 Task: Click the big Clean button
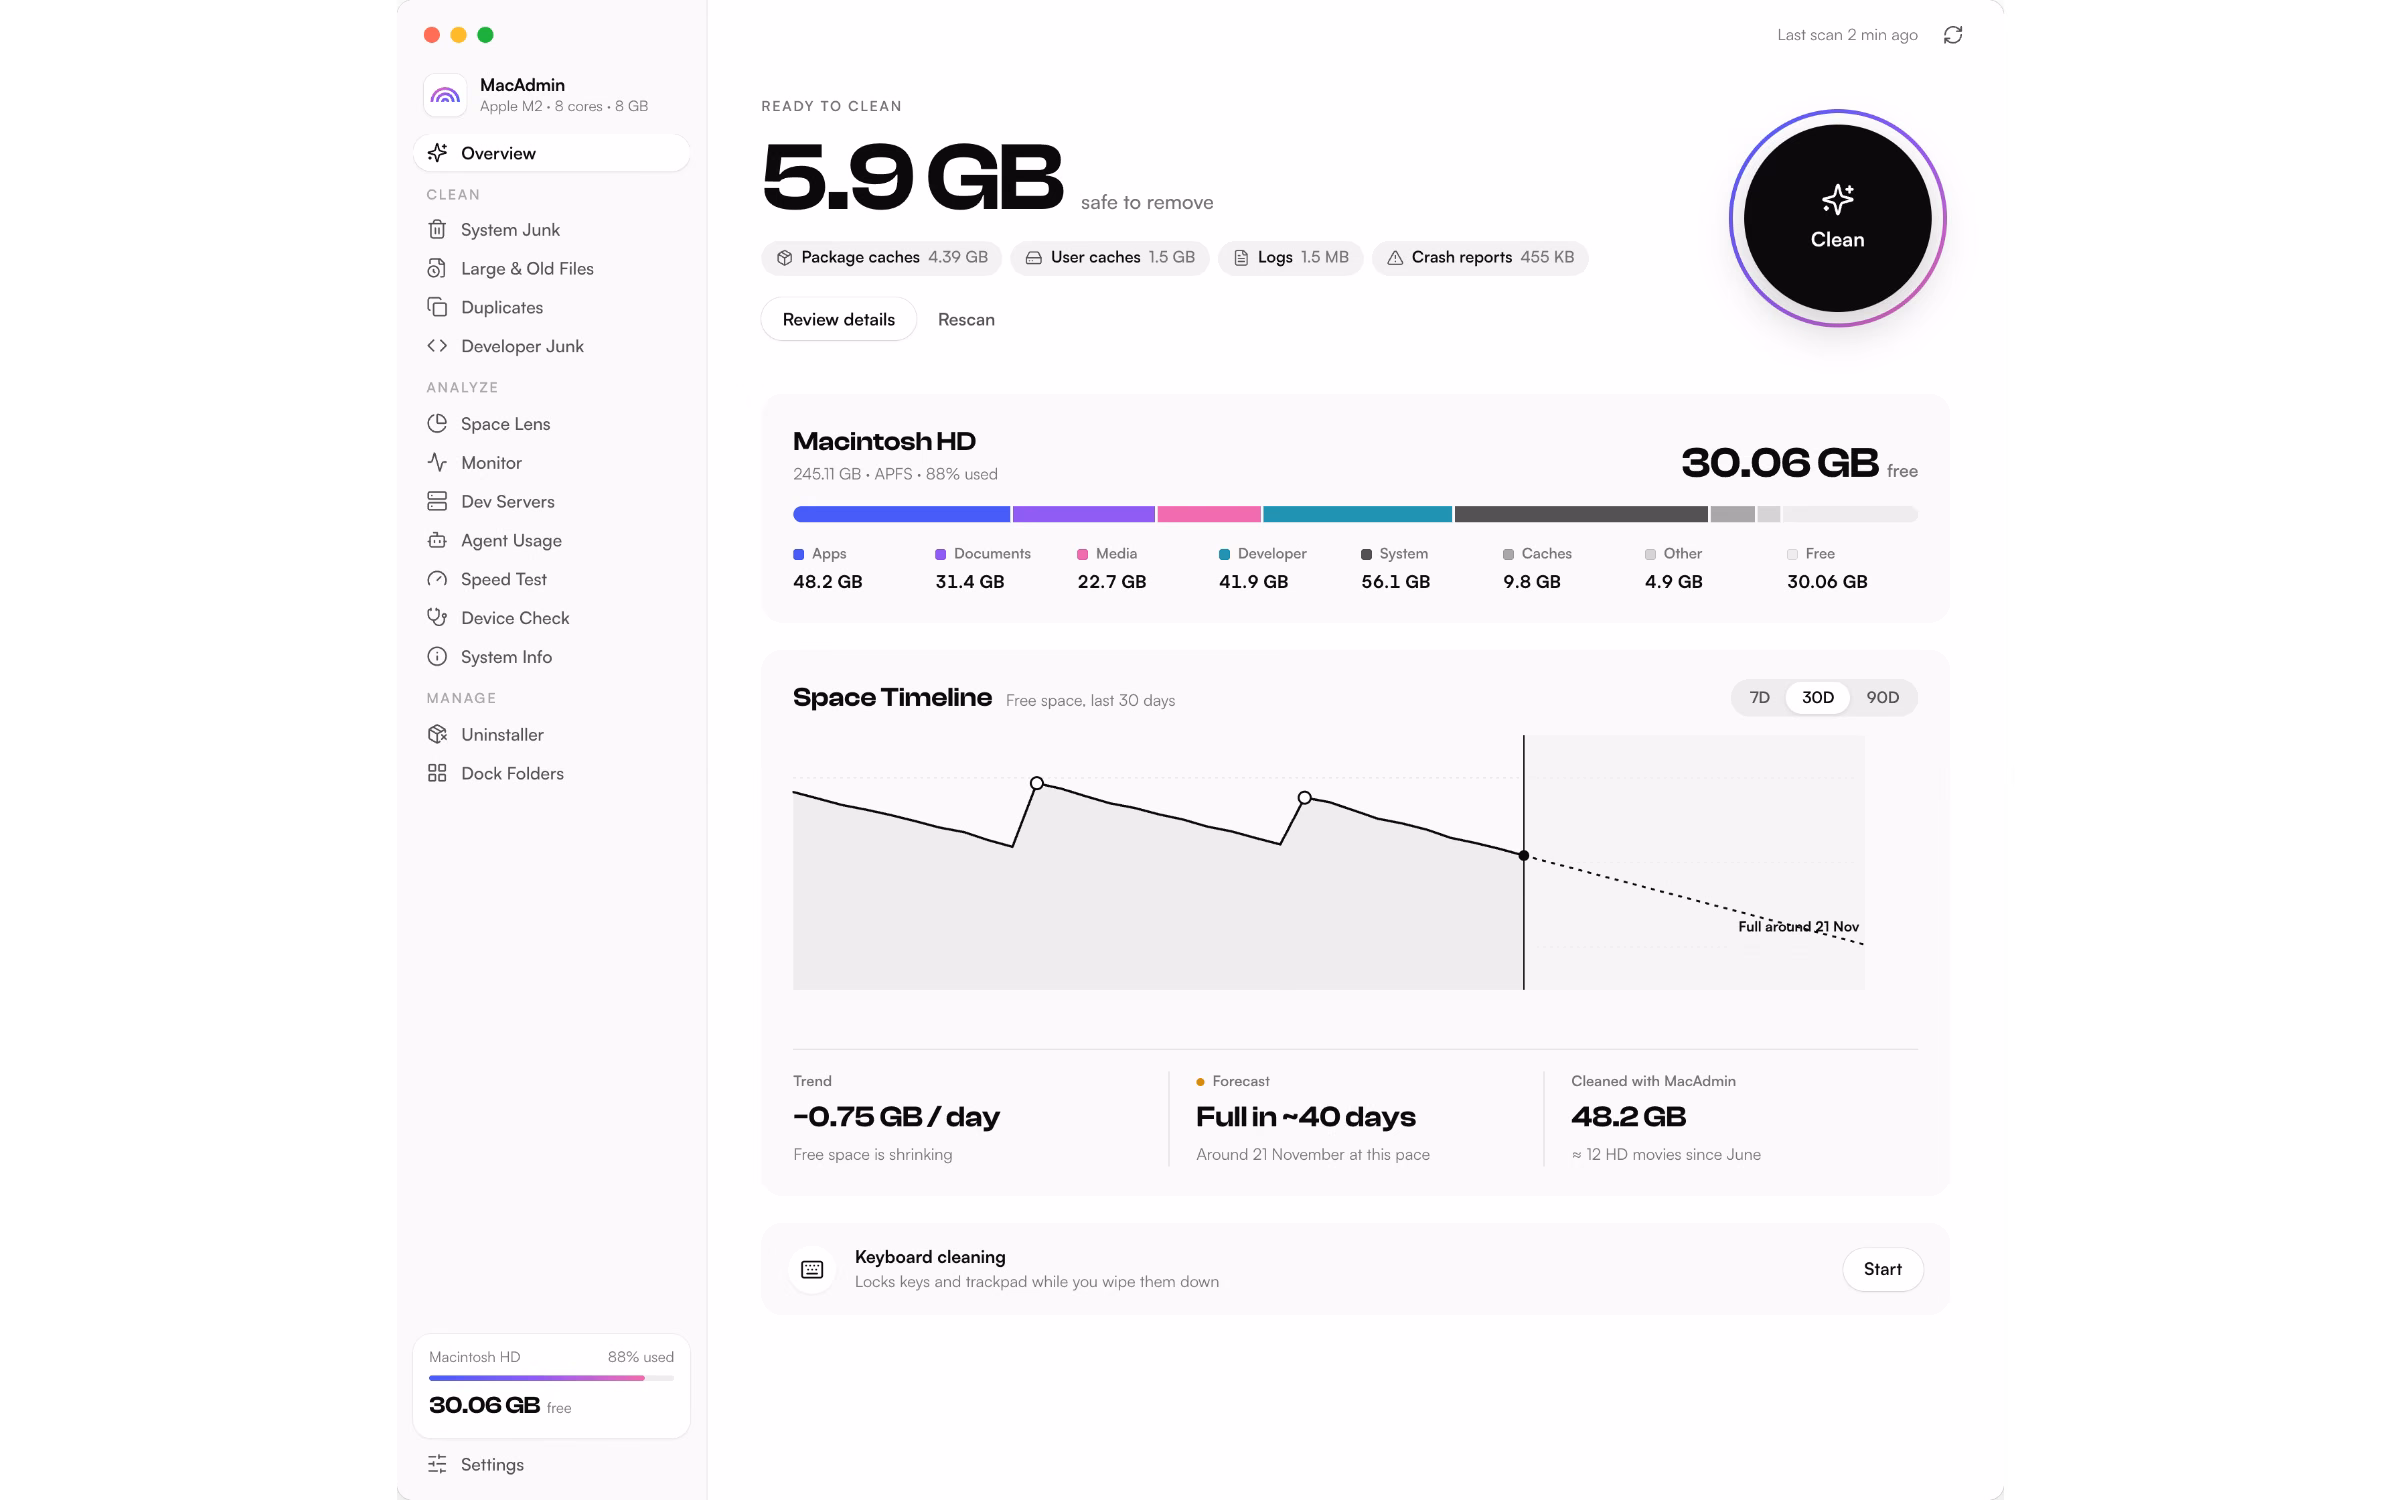[x=1837, y=218]
